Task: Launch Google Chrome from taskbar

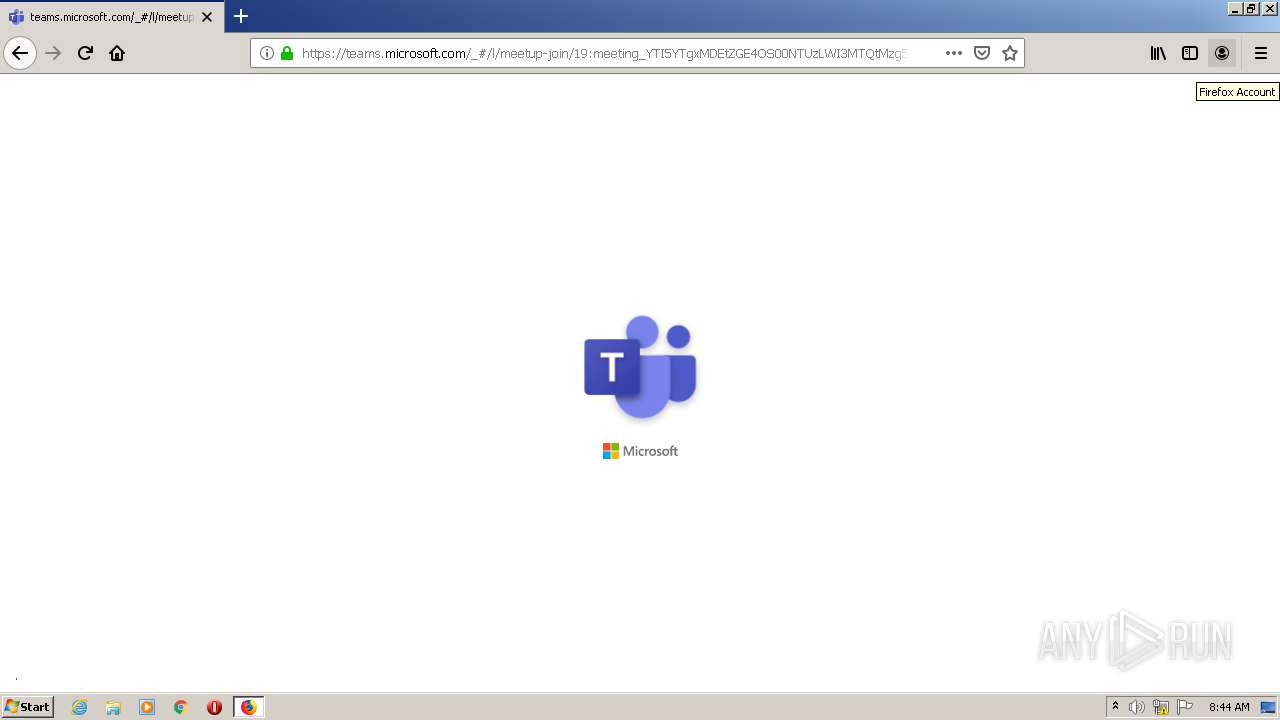Action: pyautogui.click(x=181, y=707)
